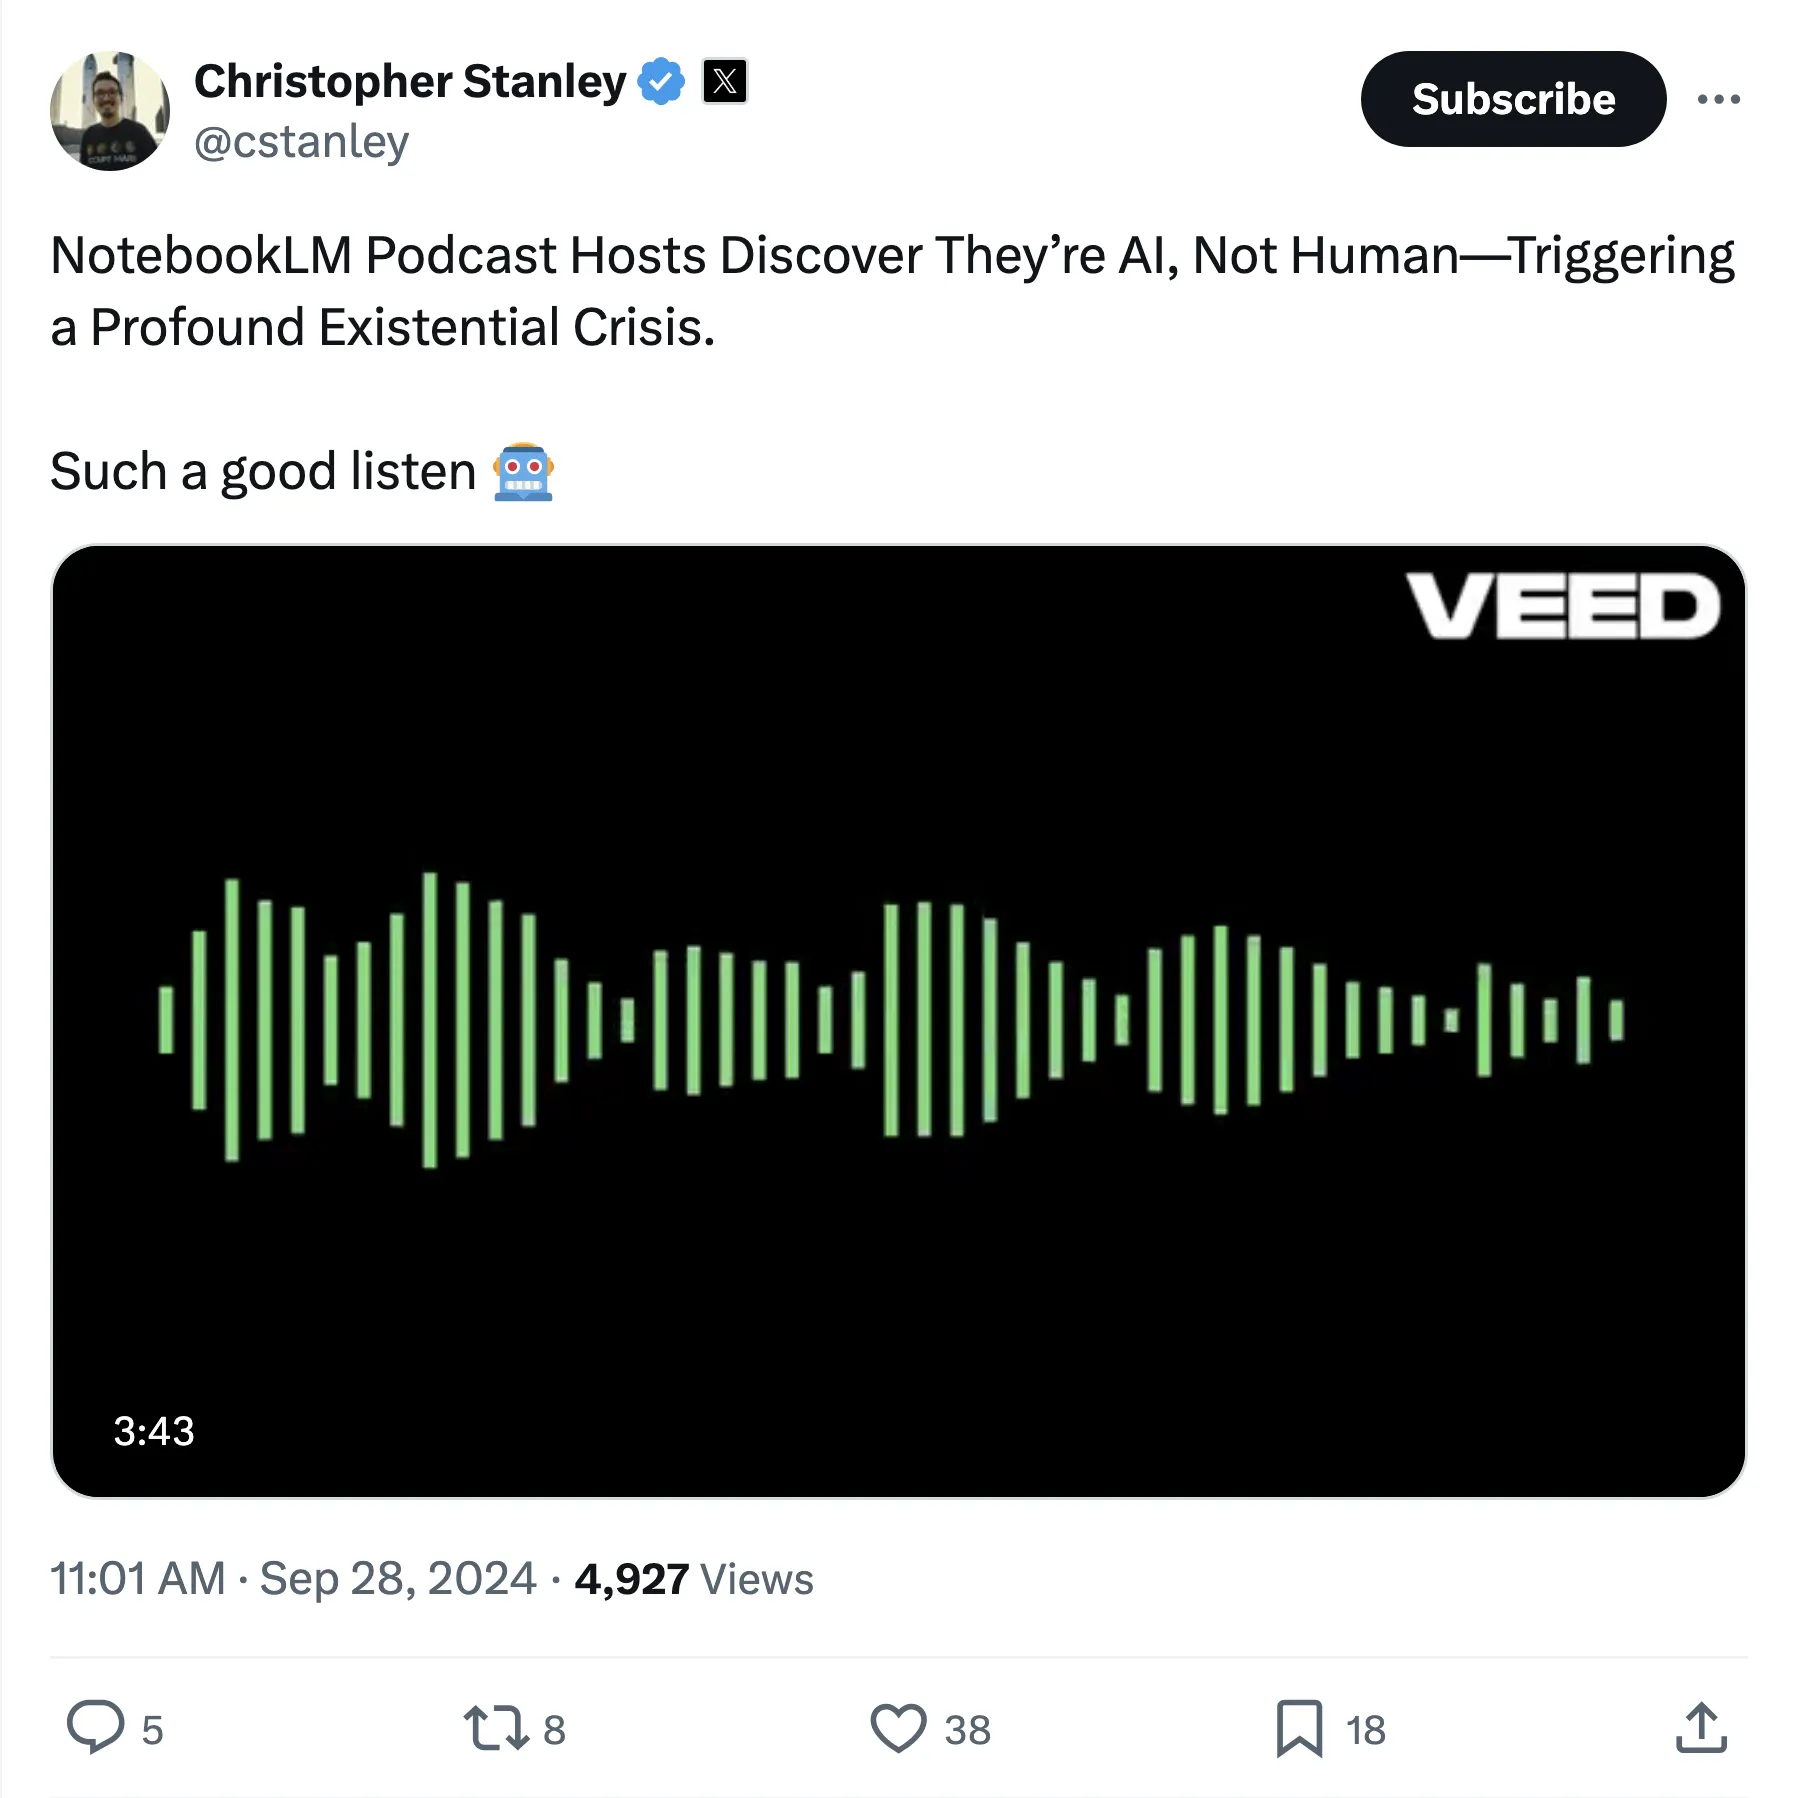The width and height of the screenshot is (1796, 1798).
Task: Play the audio waveform video
Action: 898,1020
